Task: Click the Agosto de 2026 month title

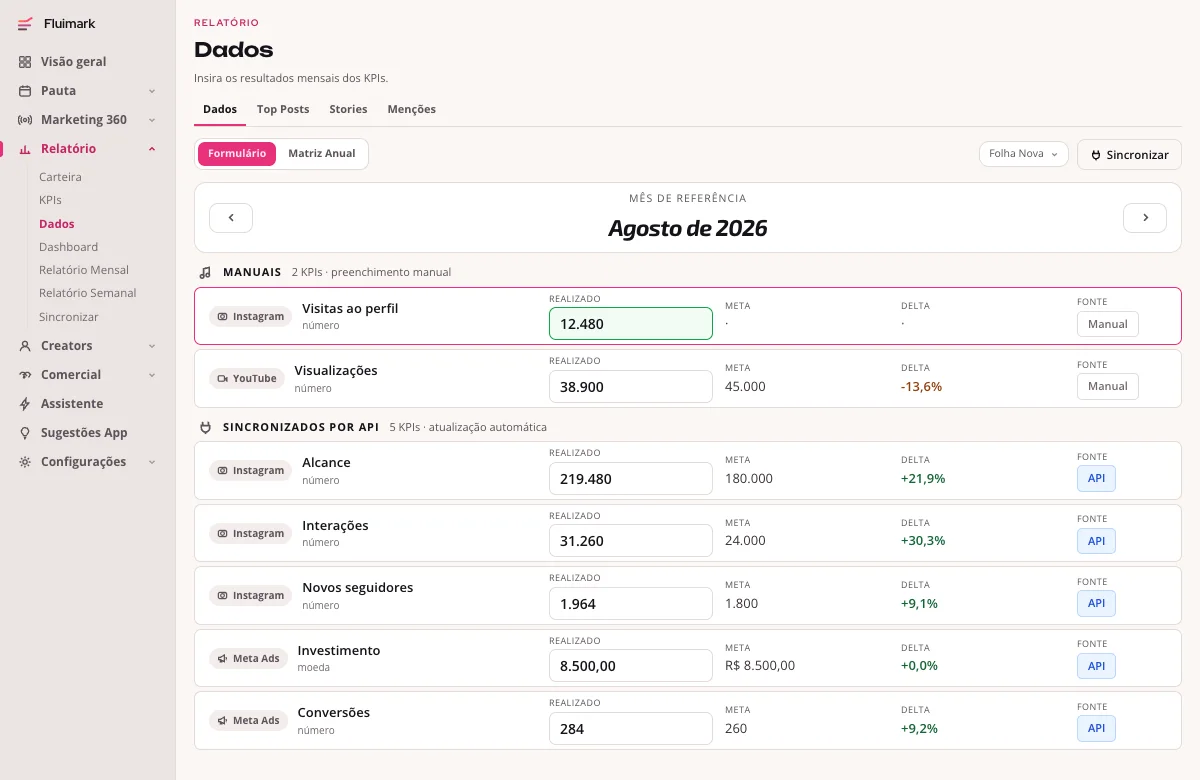Action: coord(688,228)
